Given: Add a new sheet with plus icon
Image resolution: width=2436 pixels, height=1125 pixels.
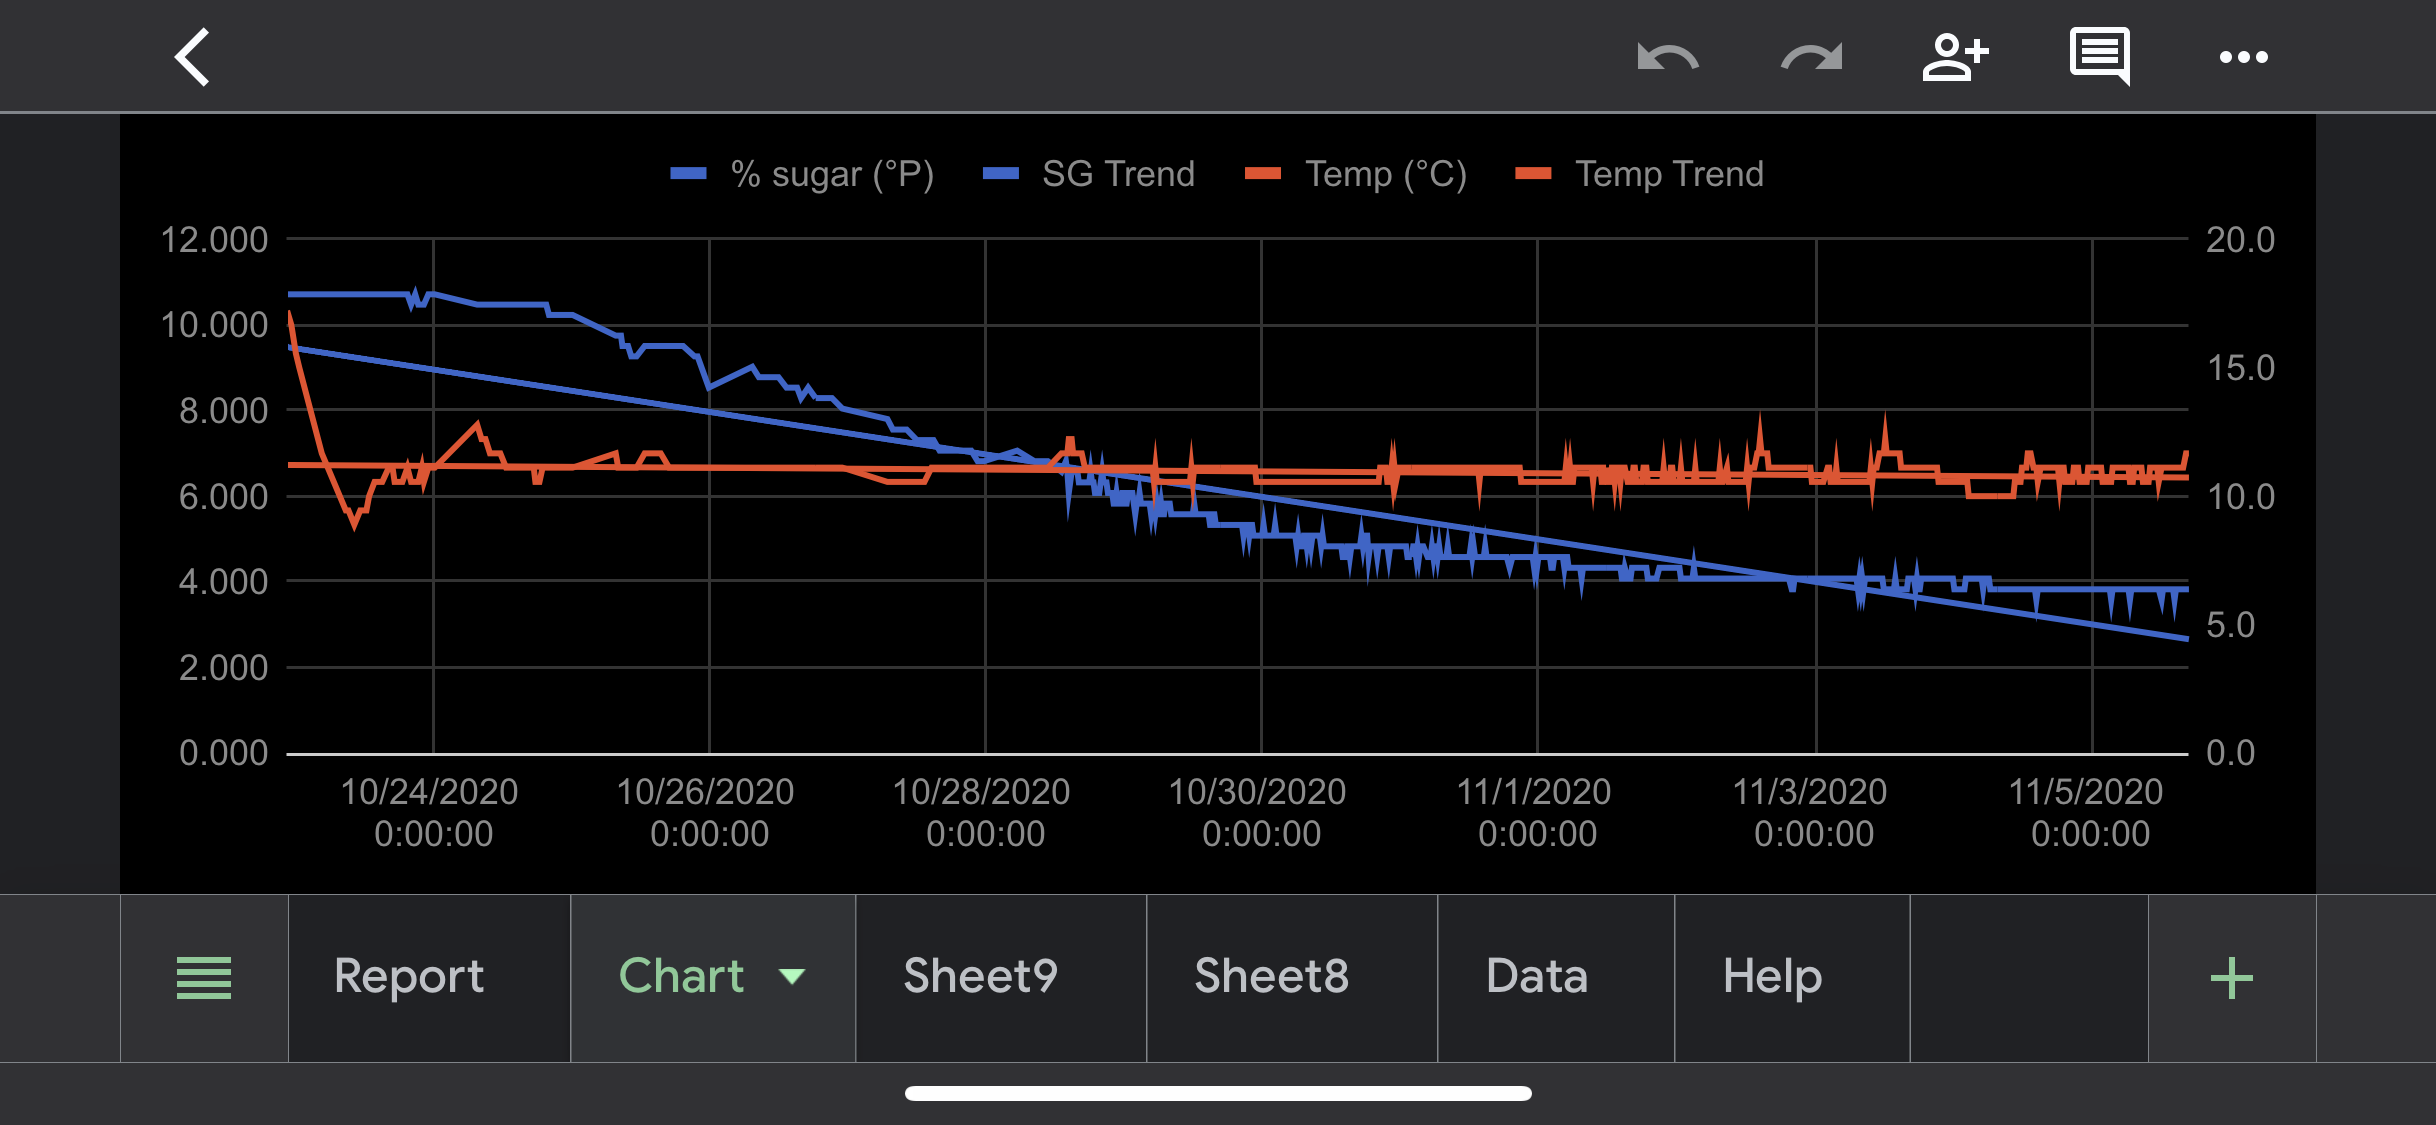Looking at the screenshot, I should [2231, 977].
